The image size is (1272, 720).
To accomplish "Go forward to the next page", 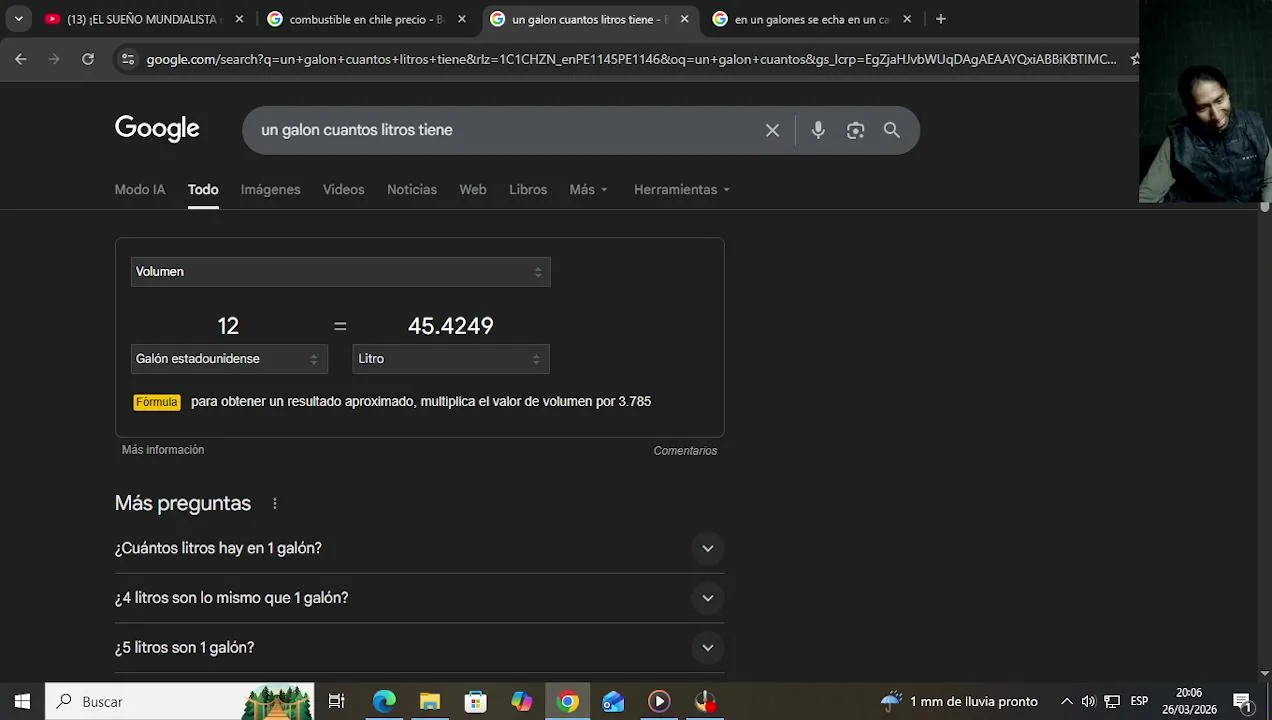I will pyautogui.click(x=54, y=59).
